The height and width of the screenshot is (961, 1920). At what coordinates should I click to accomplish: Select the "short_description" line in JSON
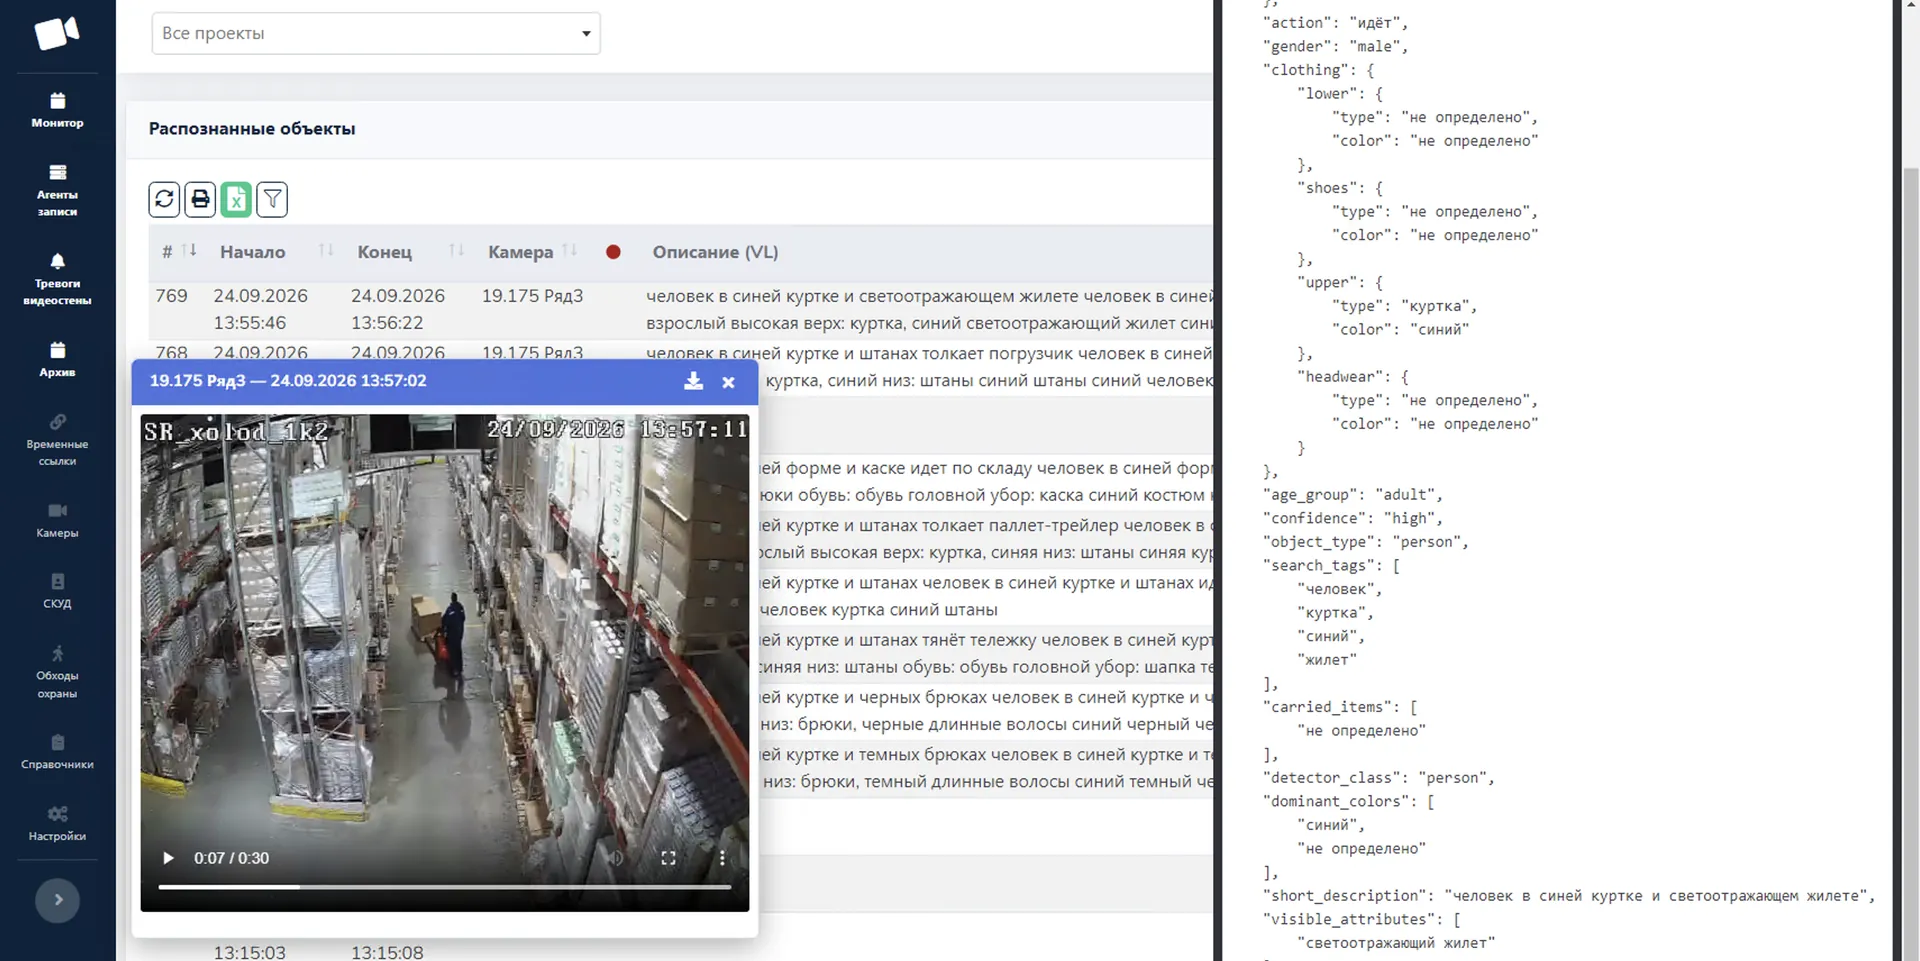coord(1570,896)
